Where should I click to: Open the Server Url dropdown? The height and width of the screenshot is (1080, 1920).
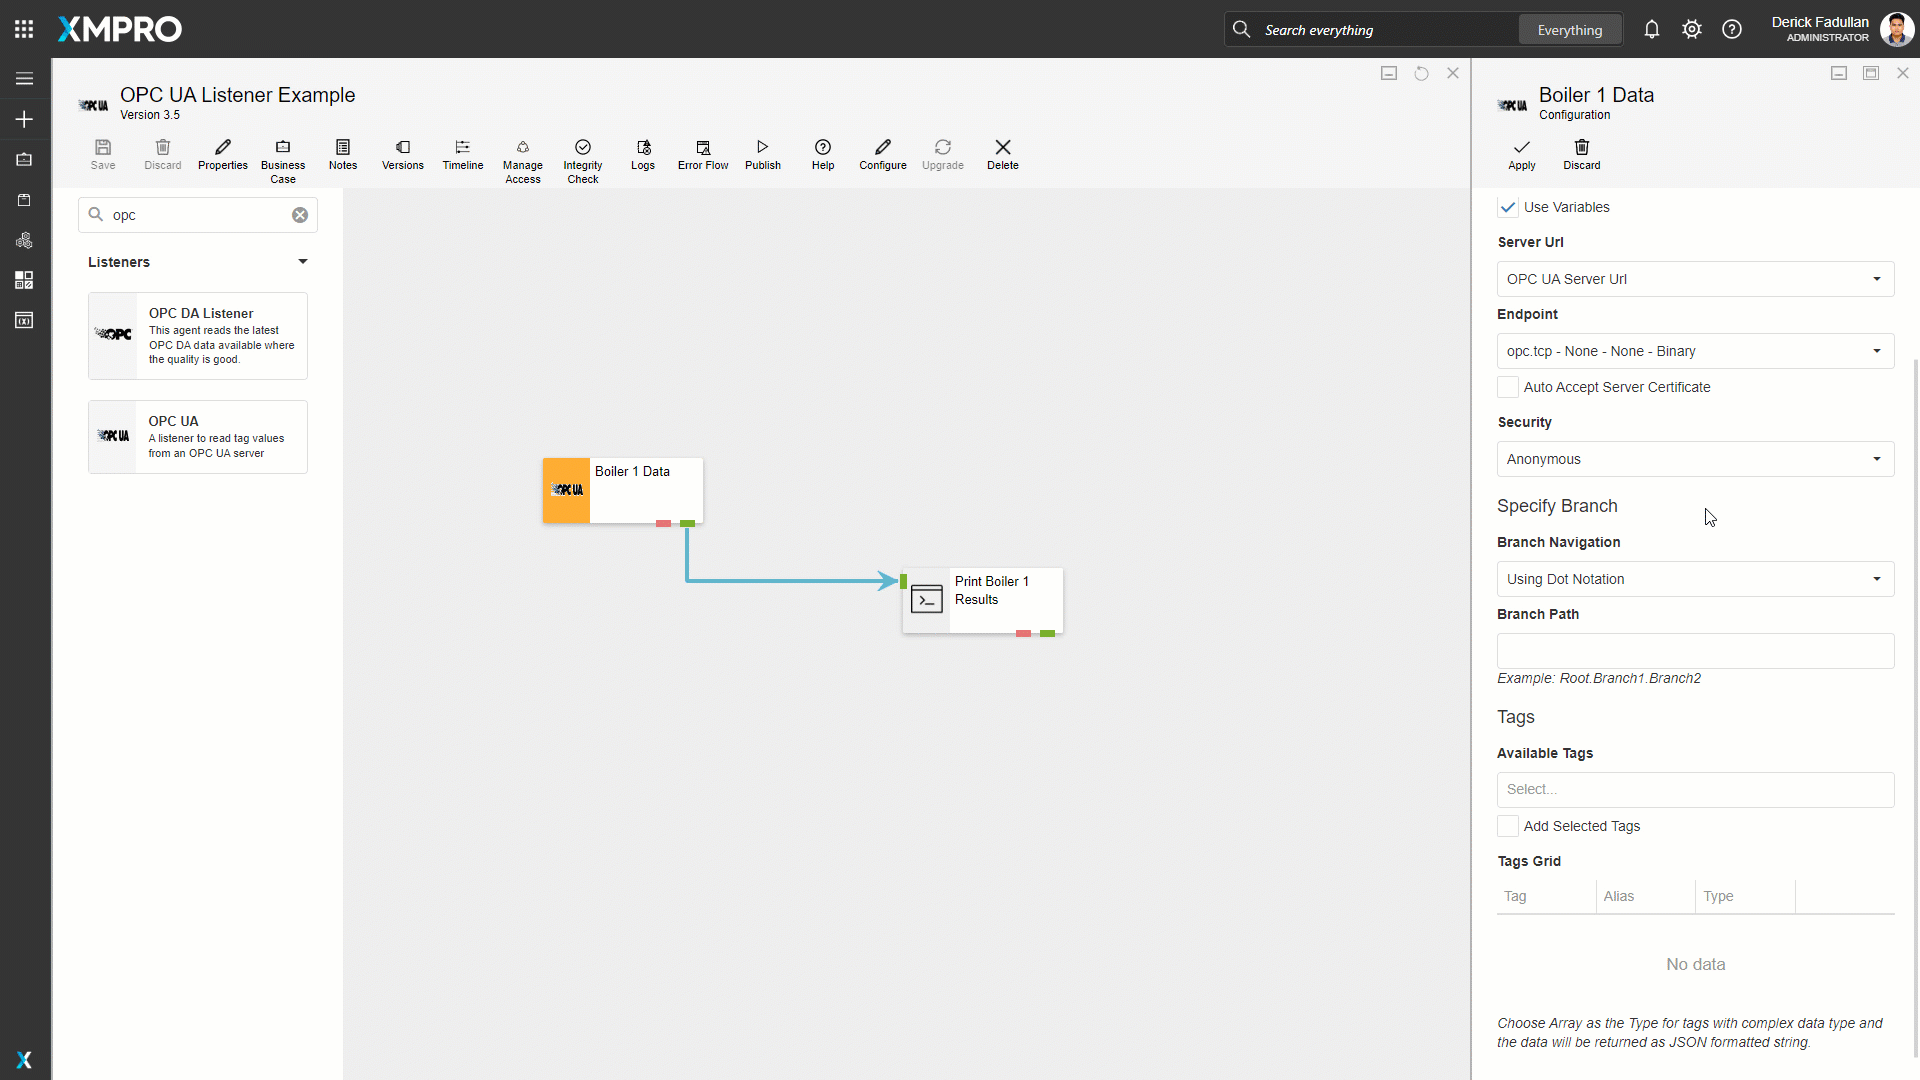[1695, 279]
